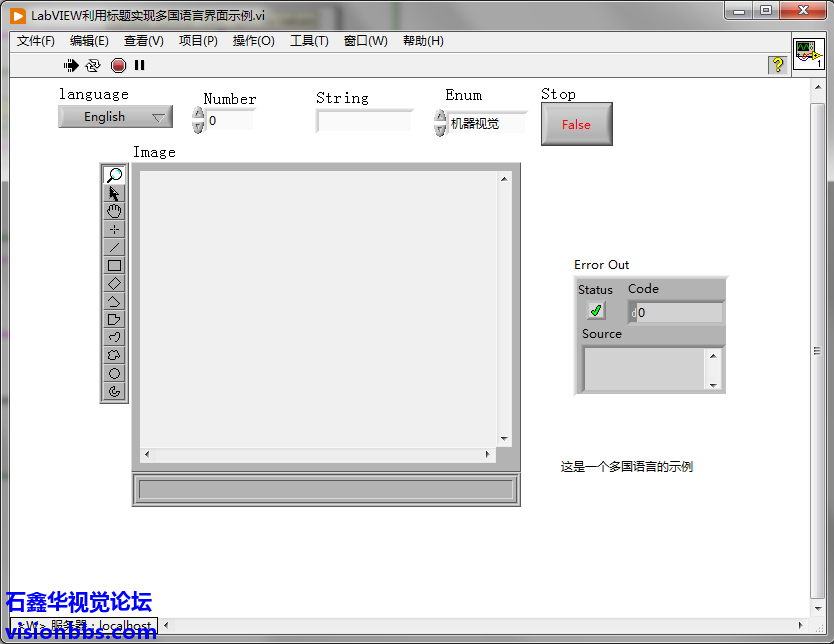Open the context help question mark
The width and height of the screenshot is (834, 644).
(777, 65)
